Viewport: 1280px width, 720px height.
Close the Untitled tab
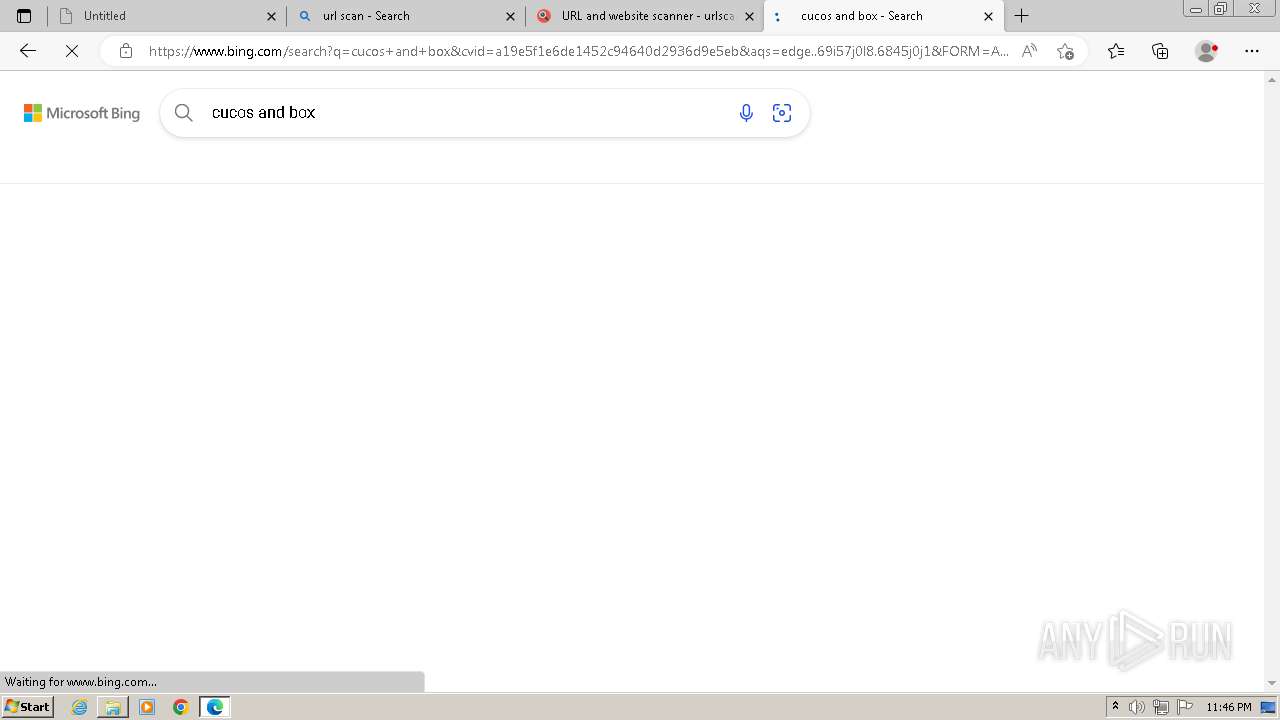point(271,16)
